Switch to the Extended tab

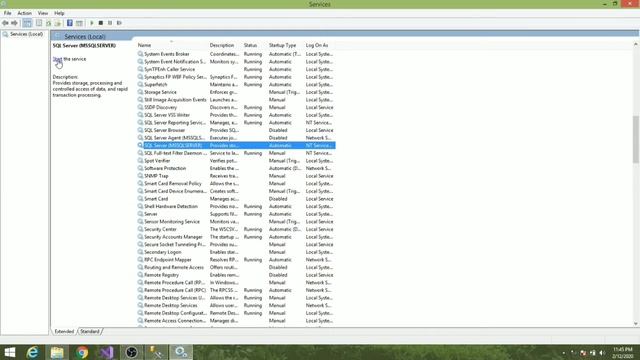coord(64,331)
